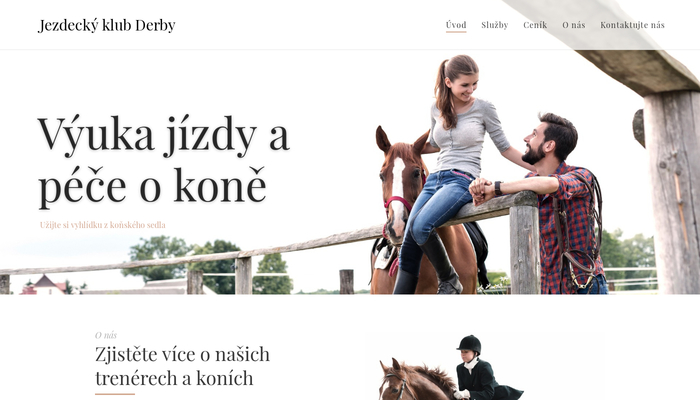This screenshot has height=400, width=700.
Task: Click the small italic O nás section label
Action: click(x=106, y=335)
